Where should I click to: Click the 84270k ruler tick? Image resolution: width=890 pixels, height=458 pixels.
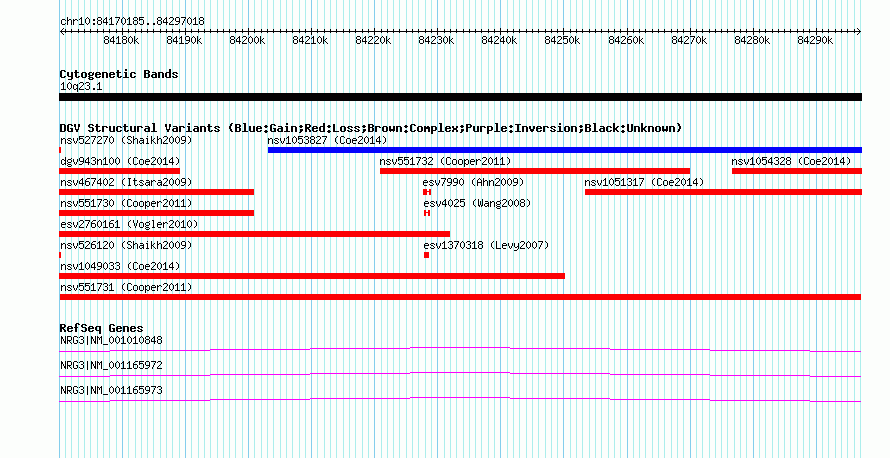(689, 40)
